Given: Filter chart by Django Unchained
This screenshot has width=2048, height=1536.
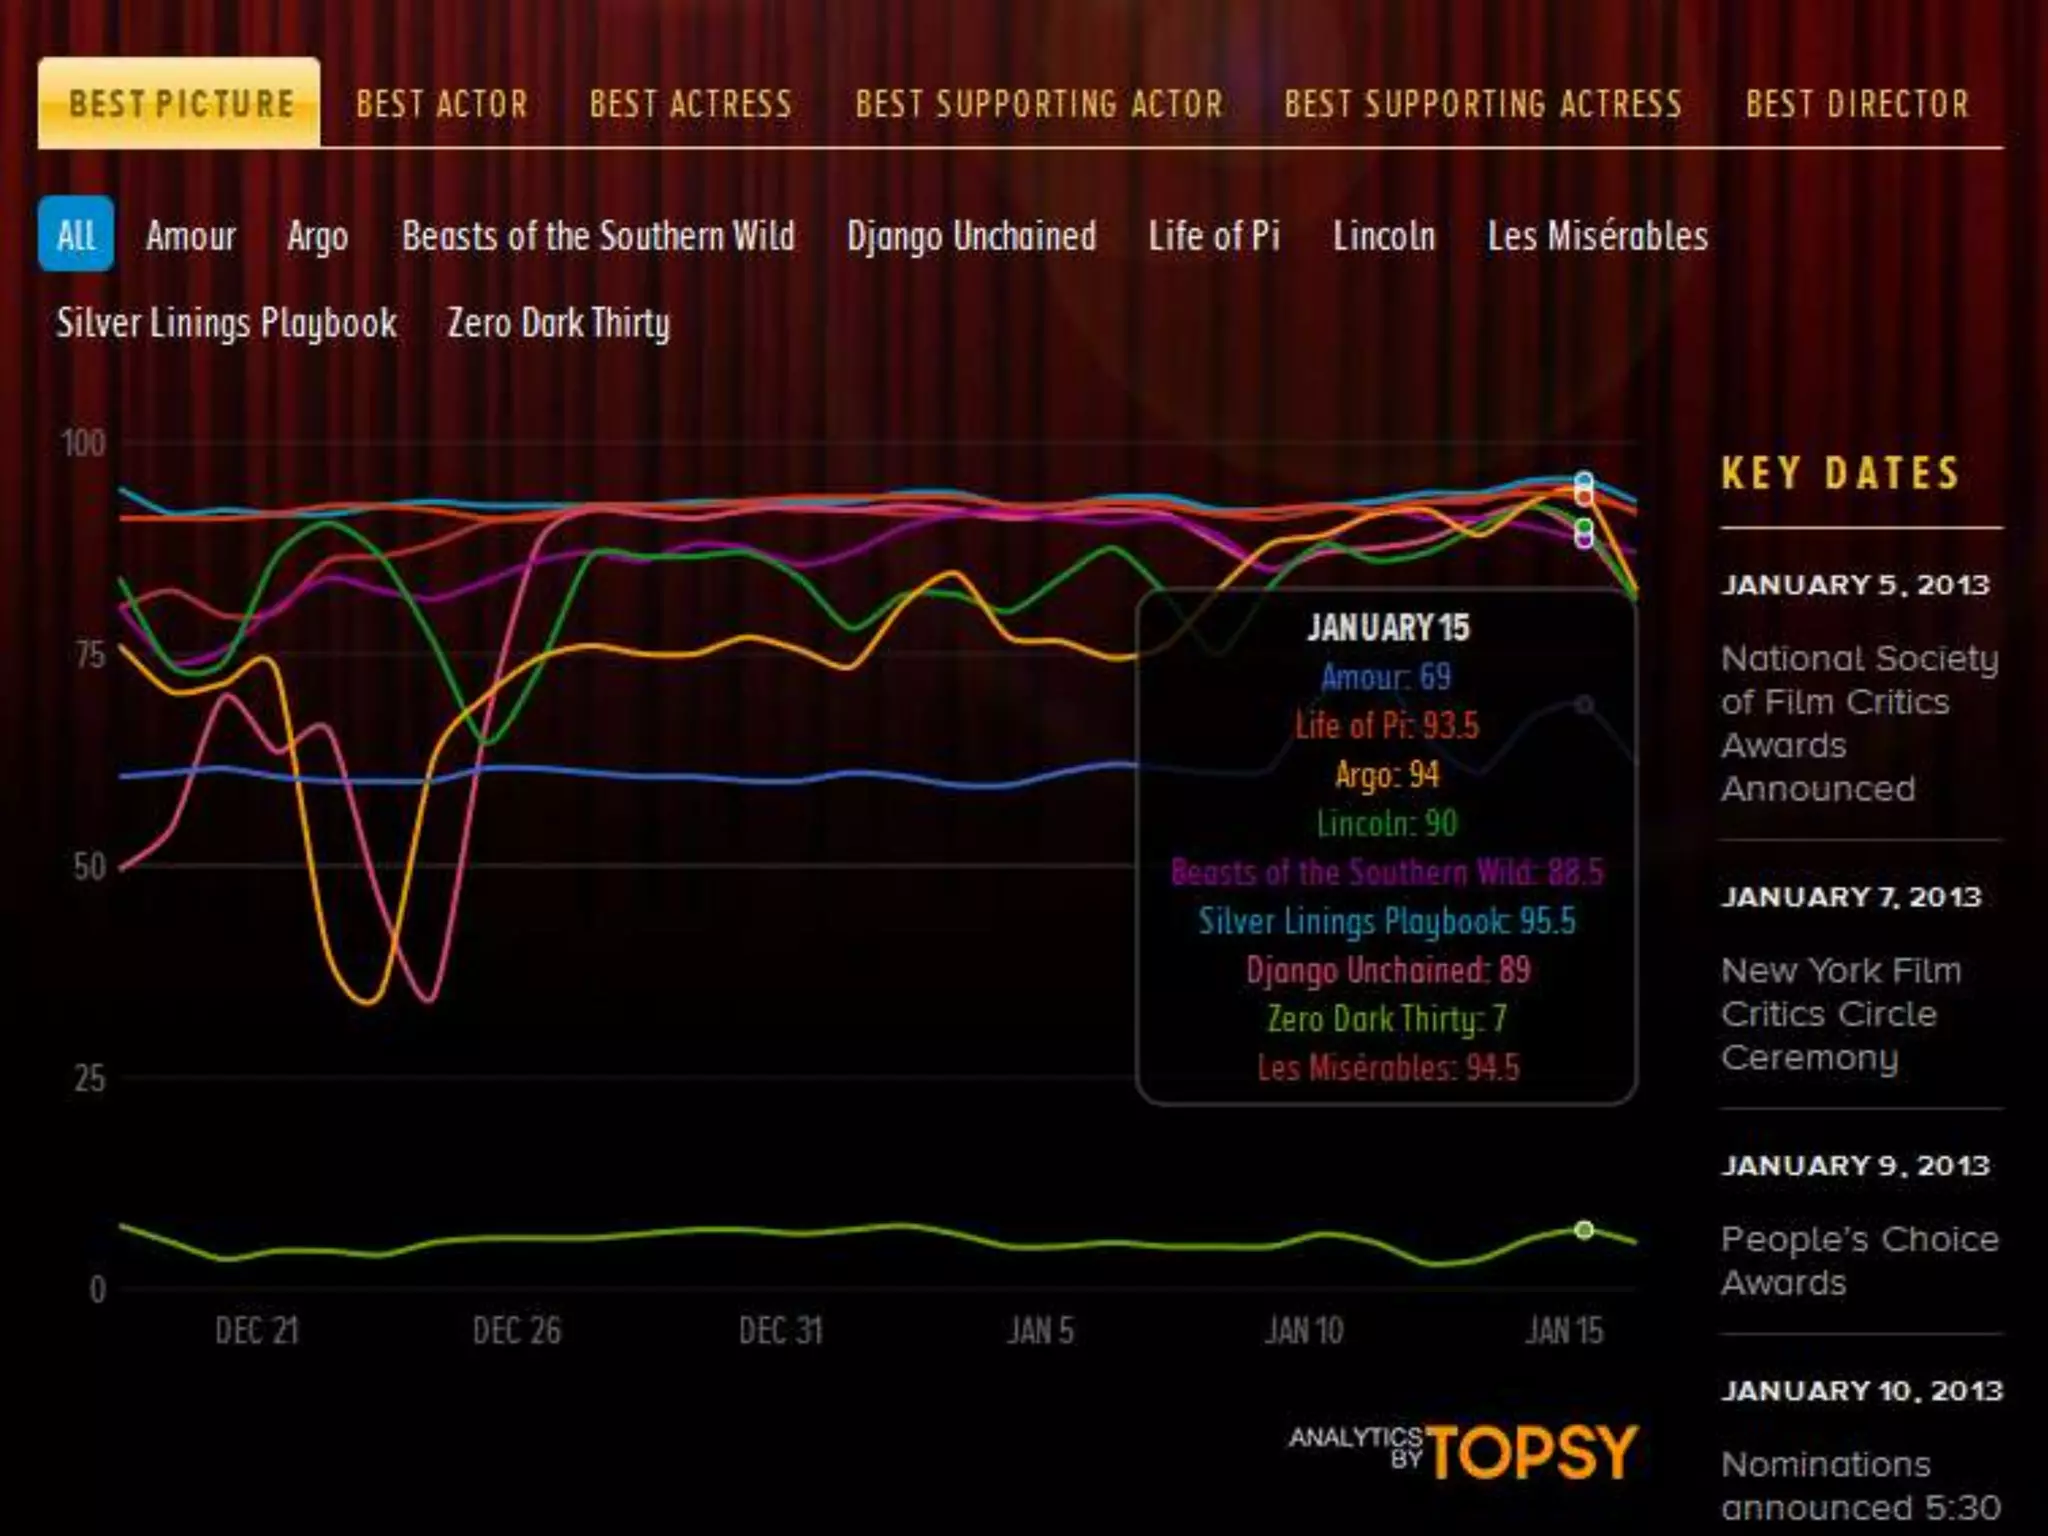Looking at the screenshot, I should pos(971,237).
